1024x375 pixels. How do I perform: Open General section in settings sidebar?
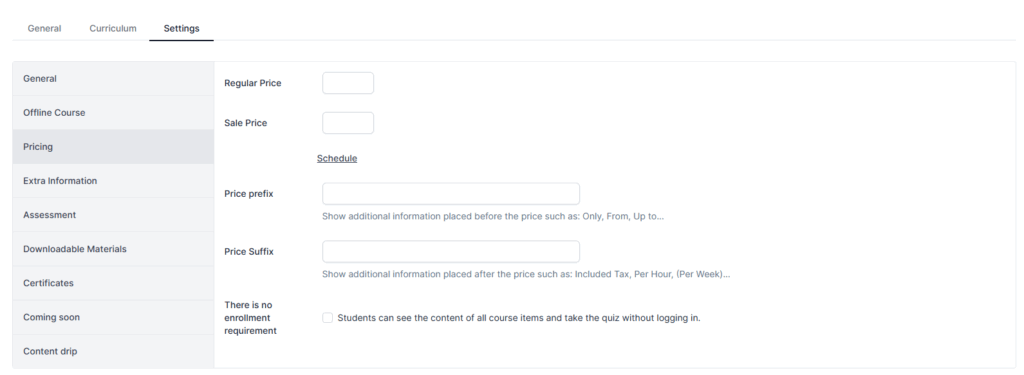(x=113, y=79)
